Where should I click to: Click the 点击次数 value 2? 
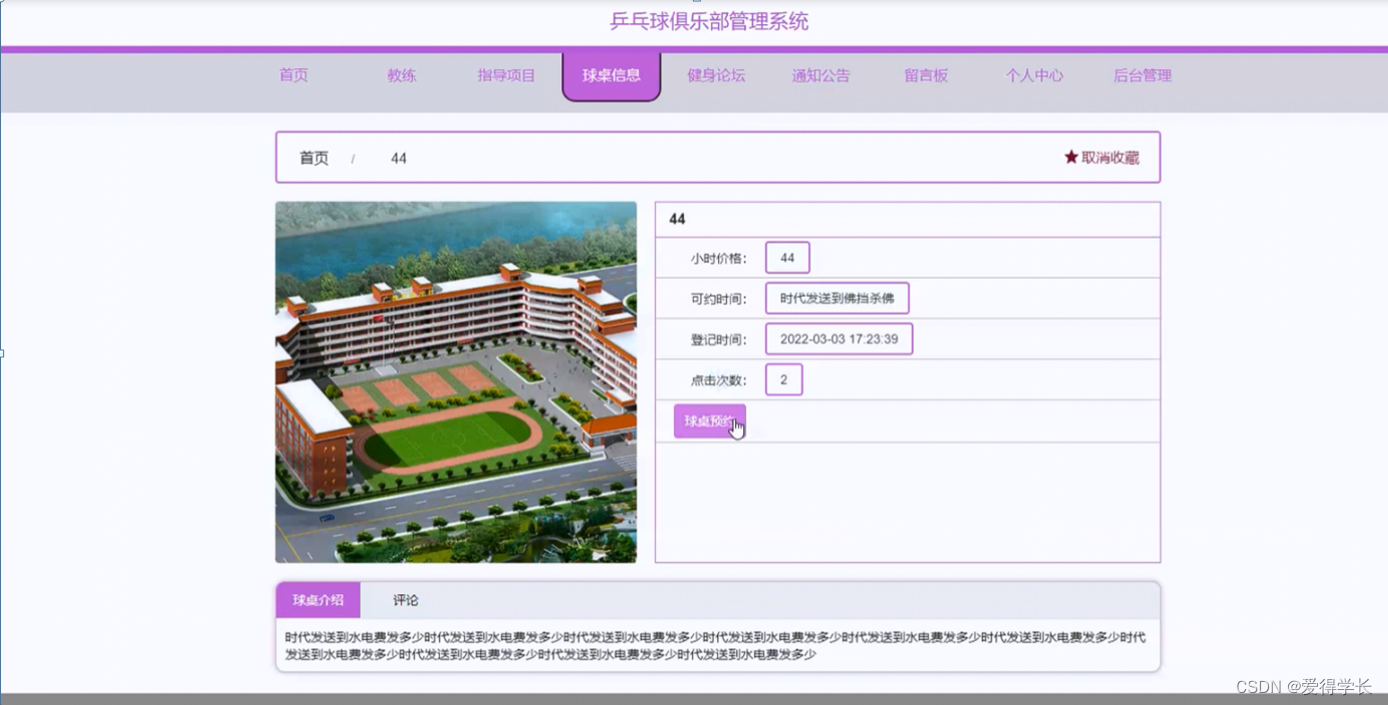click(x=784, y=380)
